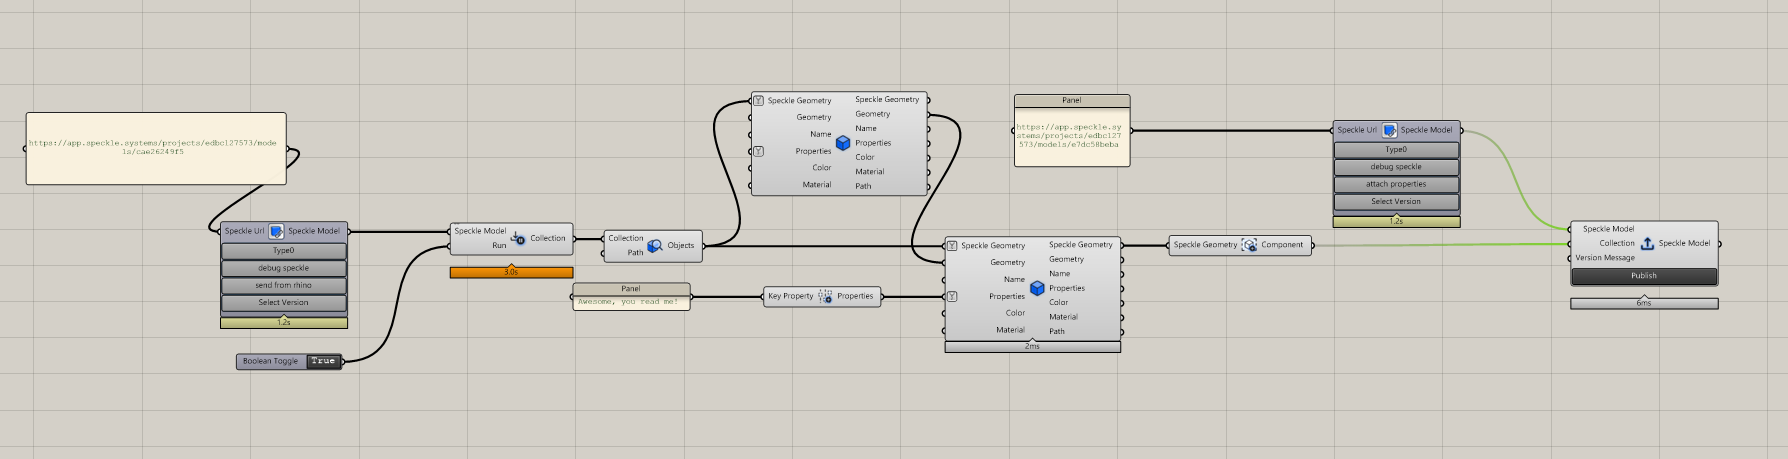Select the panel reading Awesome, you read me!
1788x459 pixels.
pos(631,297)
